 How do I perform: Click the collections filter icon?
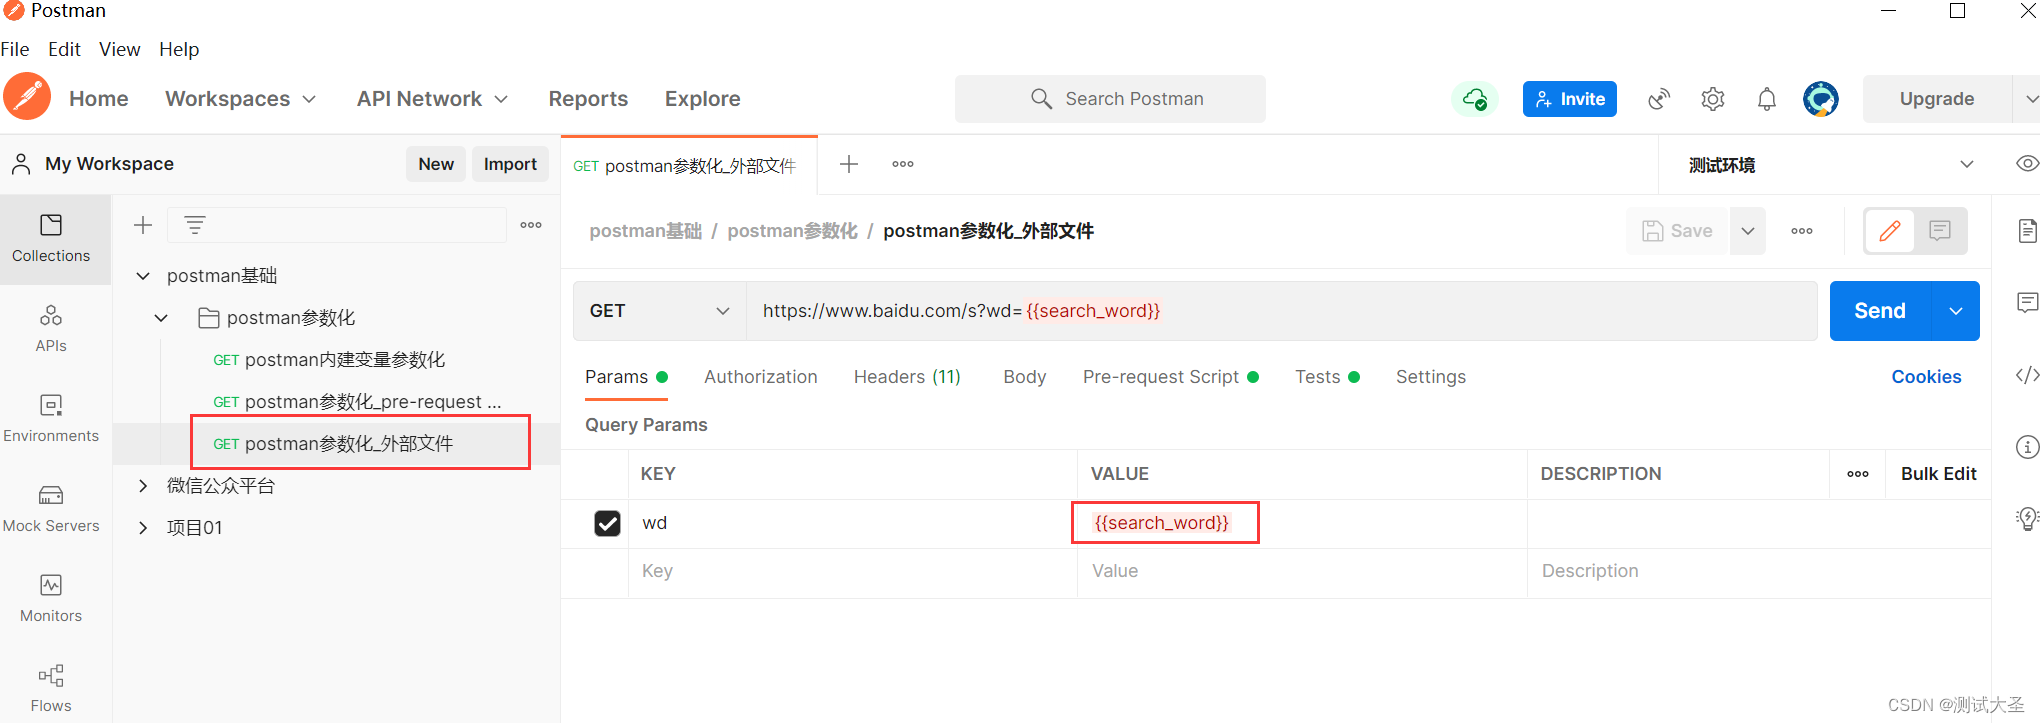pyautogui.click(x=195, y=225)
